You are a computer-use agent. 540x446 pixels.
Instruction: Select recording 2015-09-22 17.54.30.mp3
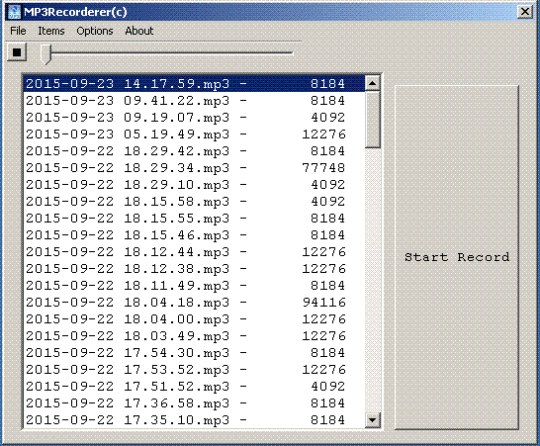click(195, 353)
